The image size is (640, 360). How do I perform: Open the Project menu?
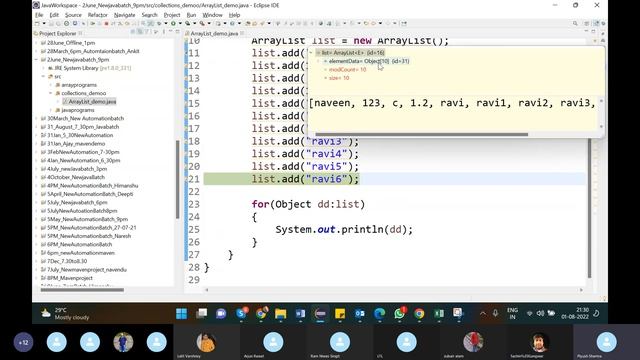[x=172, y=15]
